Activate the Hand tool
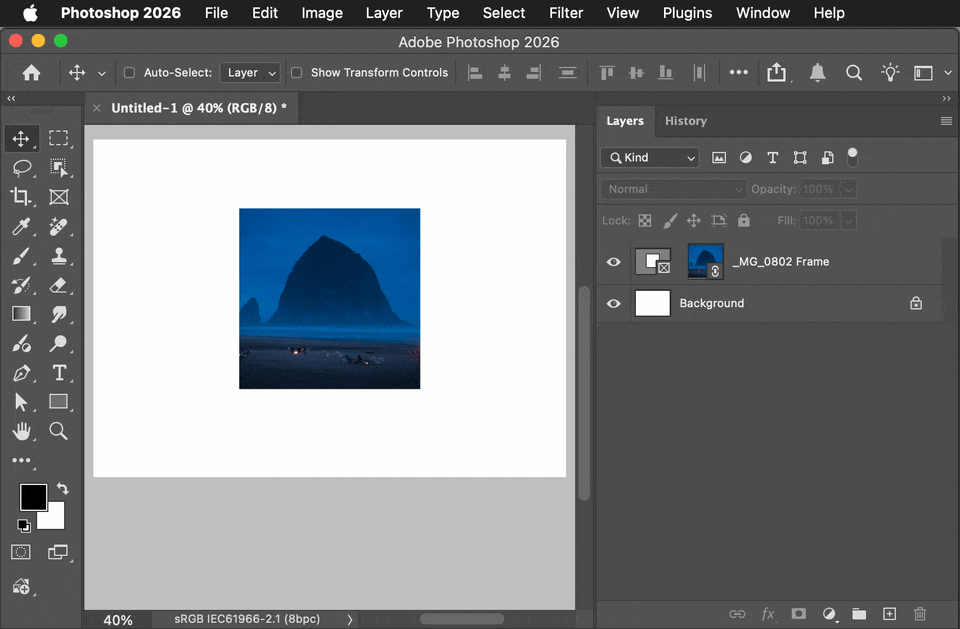This screenshot has height=629, width=960. tap(21, 431)
